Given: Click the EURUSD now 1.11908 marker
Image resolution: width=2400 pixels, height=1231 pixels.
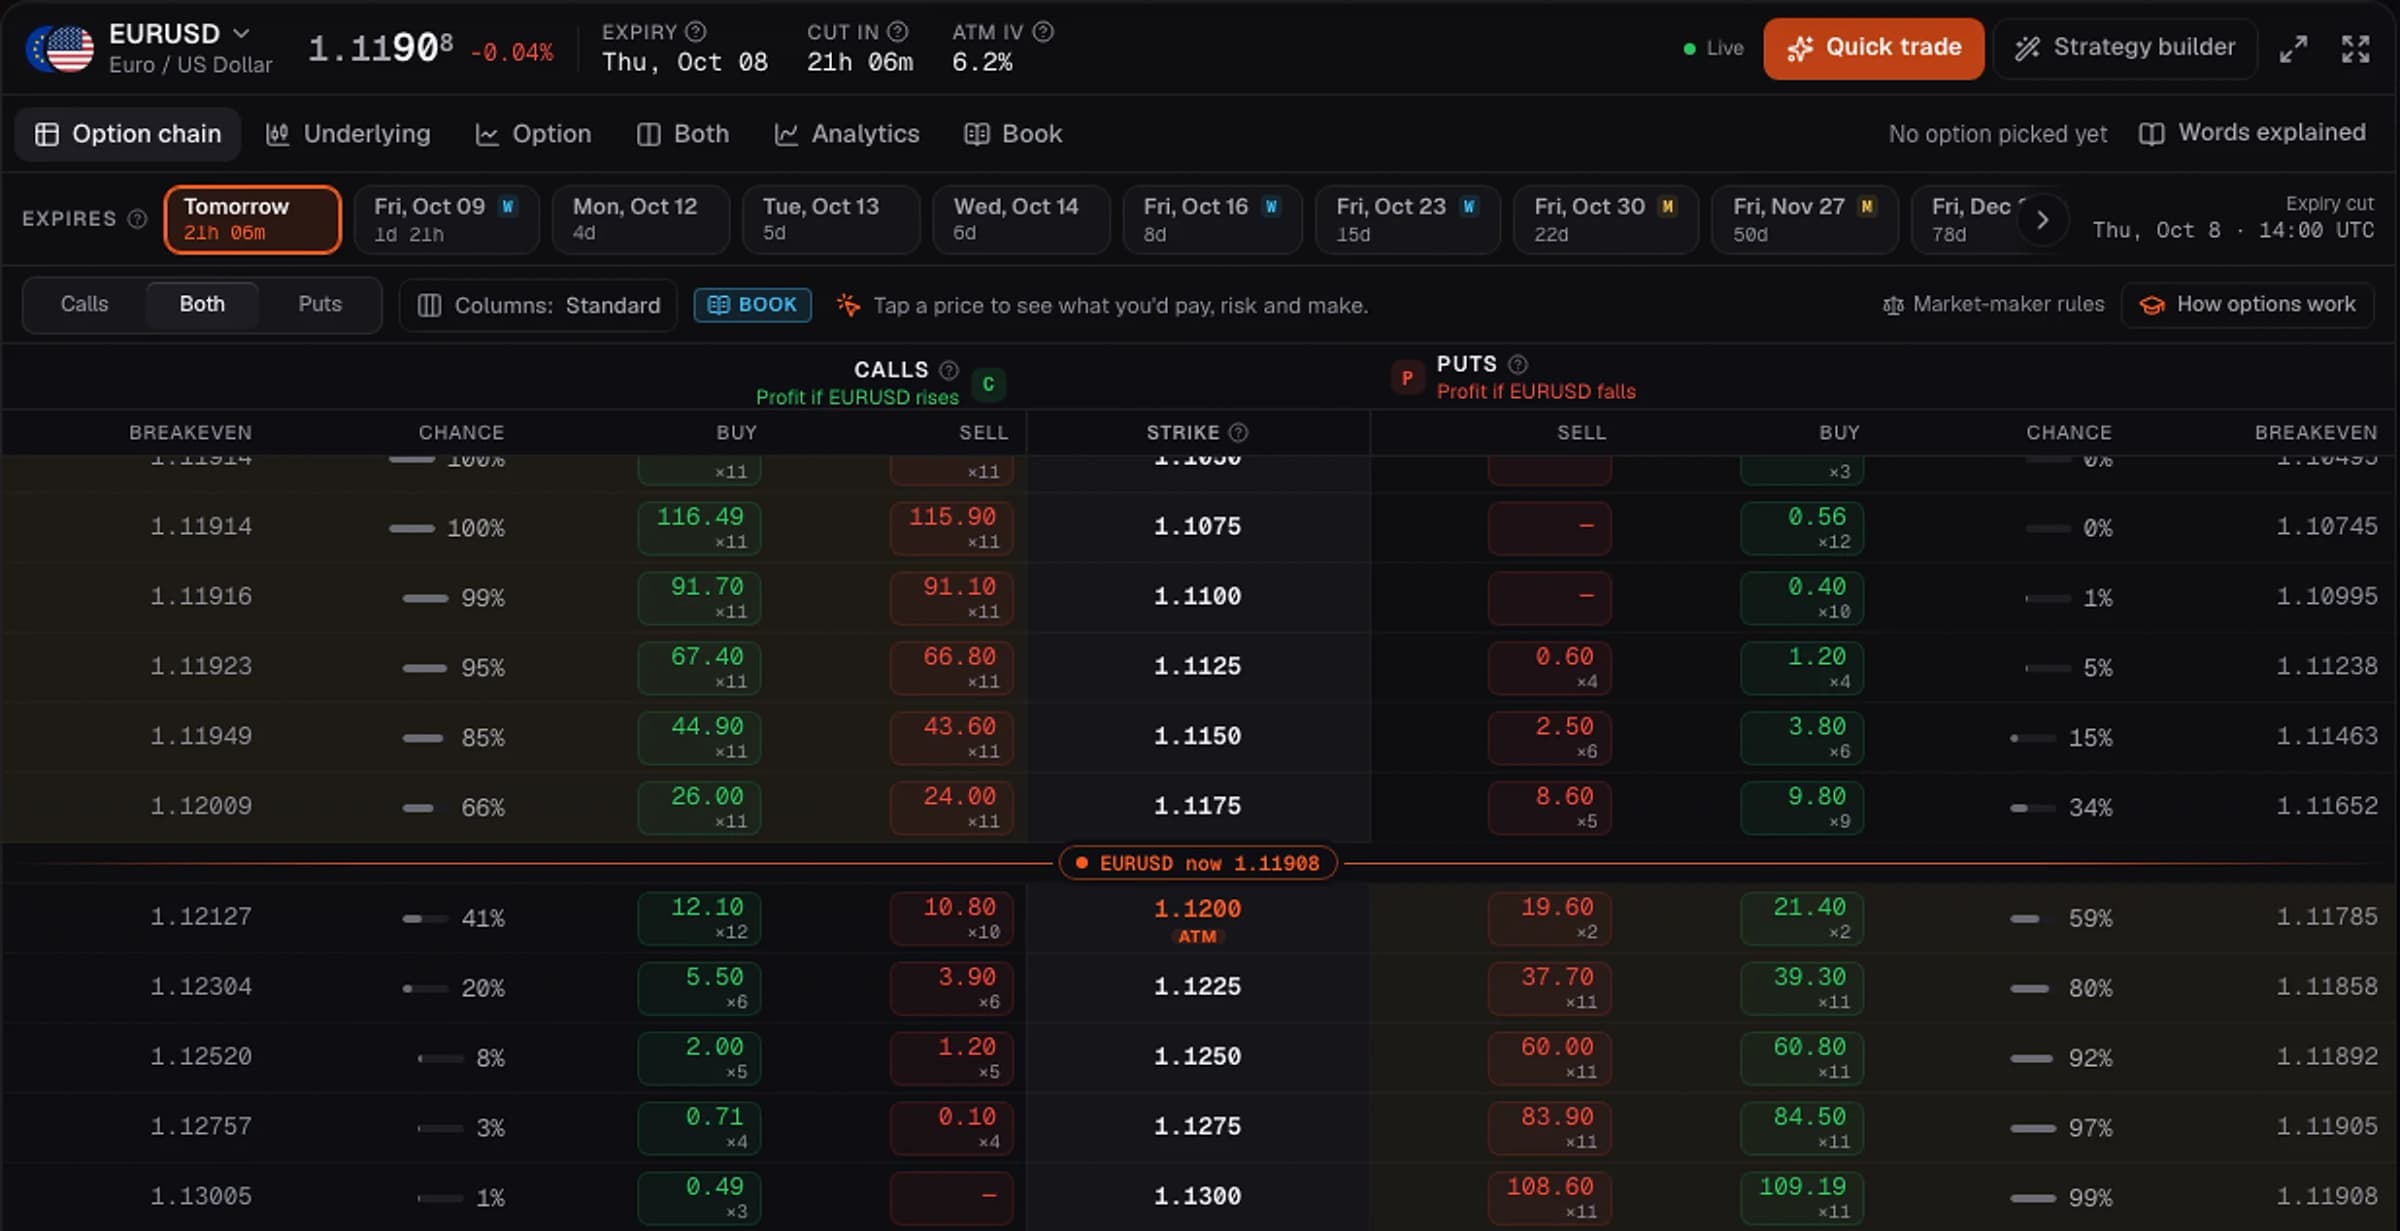Looking at the screenshot, I should click(1198, 863).
